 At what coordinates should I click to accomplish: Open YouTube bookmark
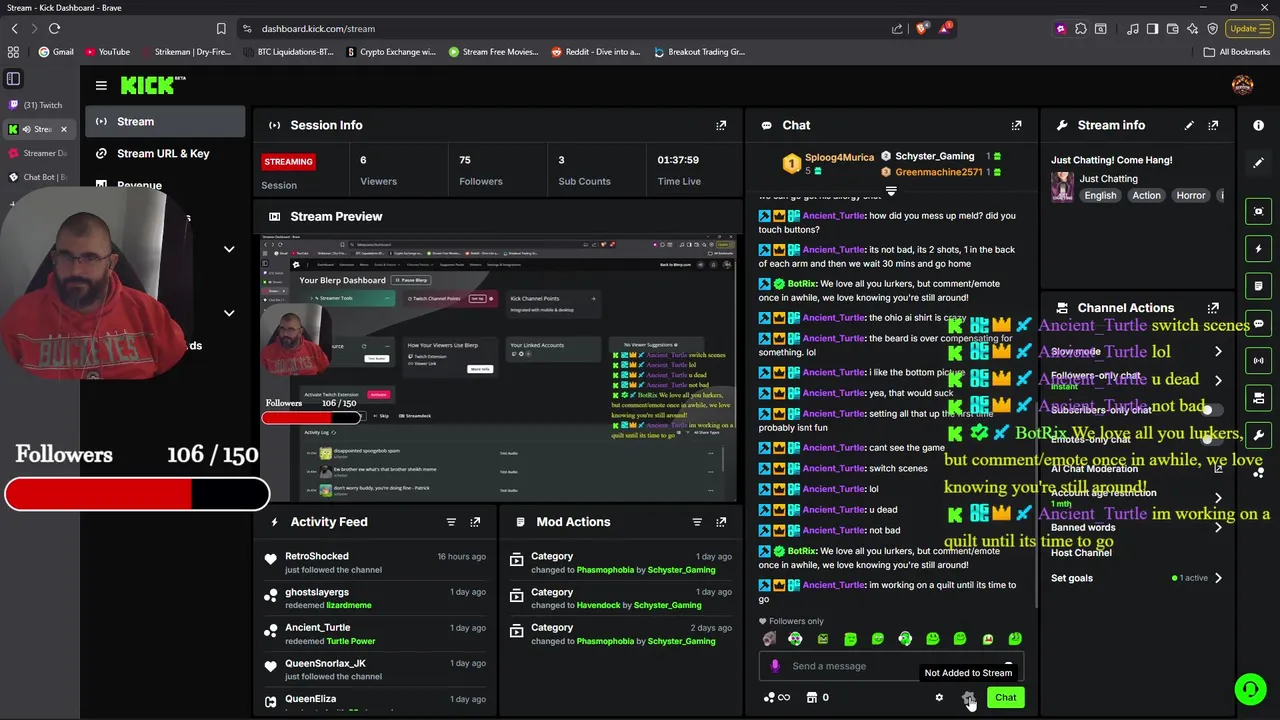107,52
